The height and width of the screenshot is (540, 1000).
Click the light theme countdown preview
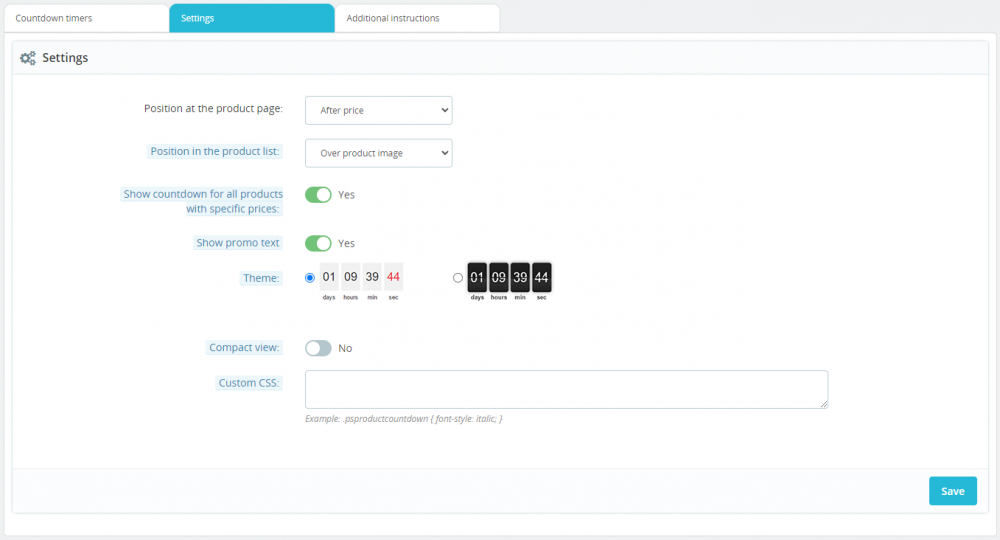coord(361,282)
